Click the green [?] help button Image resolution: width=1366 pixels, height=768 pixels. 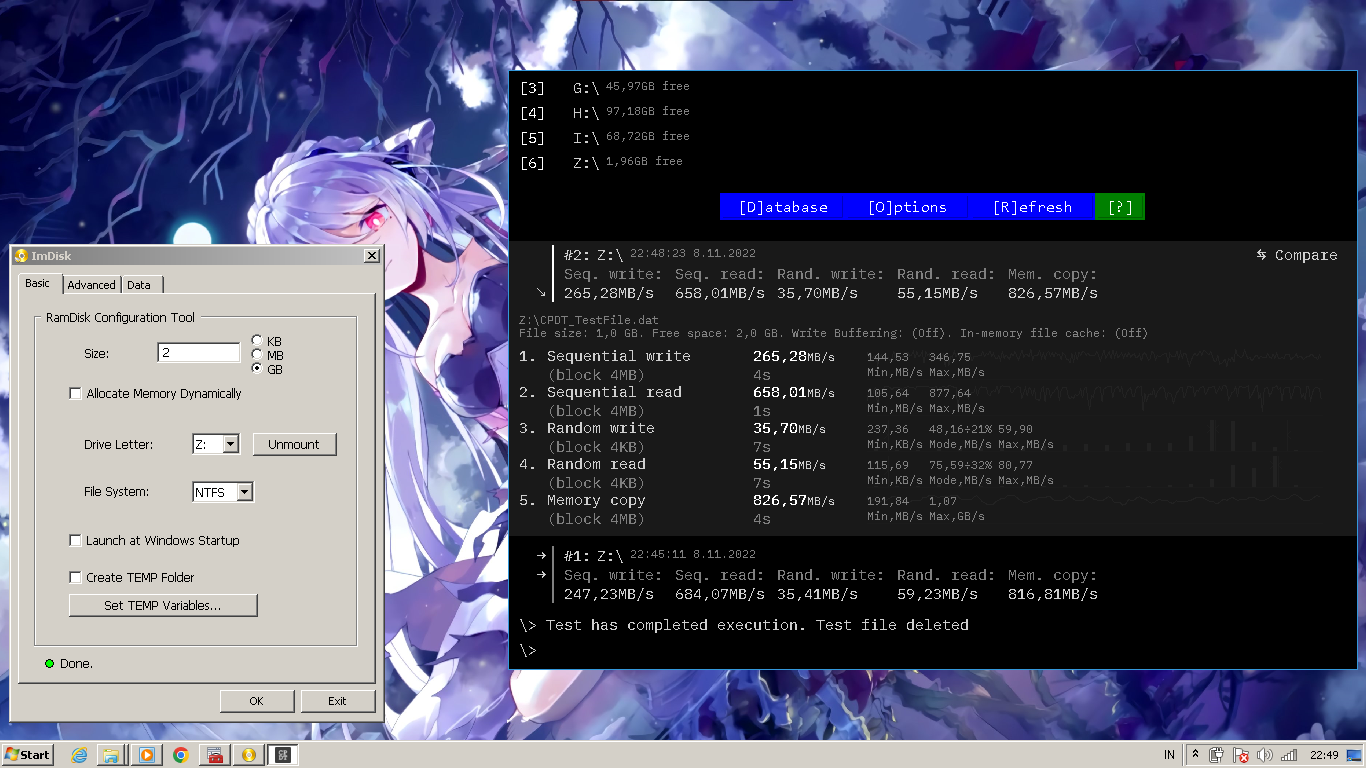click(x=1120, y=207)
